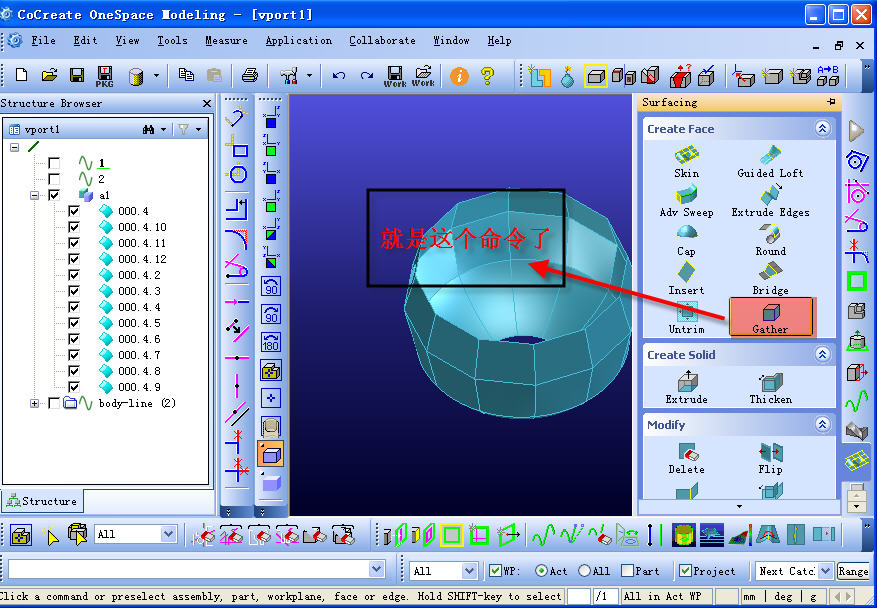Open the bottom toolbar All dropdown

click(168, 534)
